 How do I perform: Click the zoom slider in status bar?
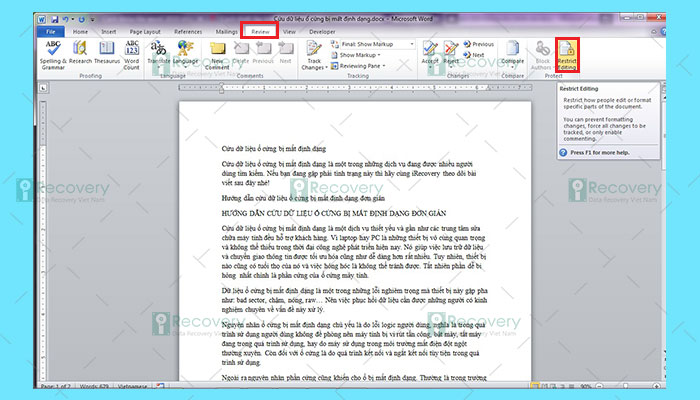(626, 386)
